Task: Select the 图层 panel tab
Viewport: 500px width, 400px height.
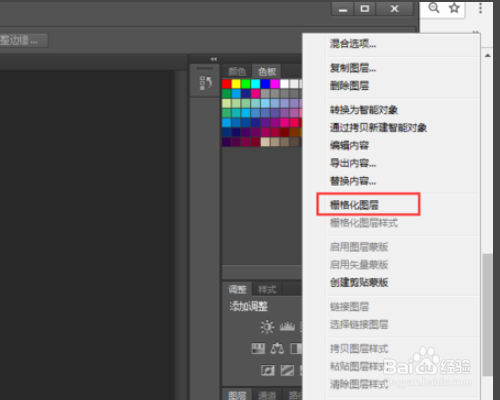Action: click(x=237, y=395)
